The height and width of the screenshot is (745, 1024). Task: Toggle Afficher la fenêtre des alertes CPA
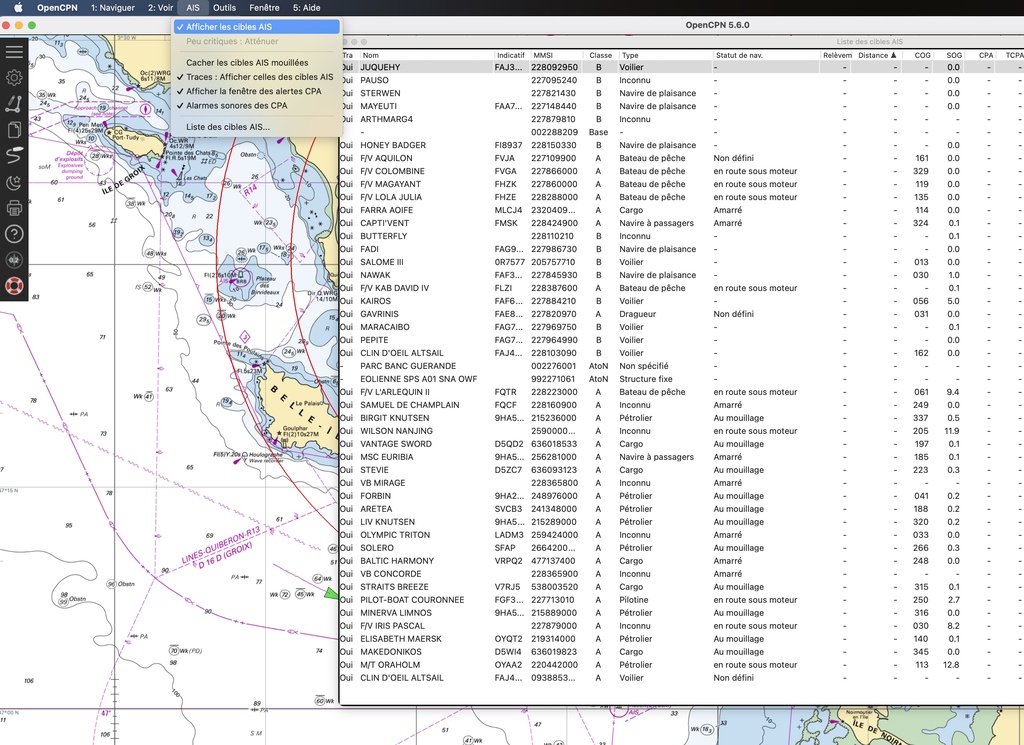point(256,91)
